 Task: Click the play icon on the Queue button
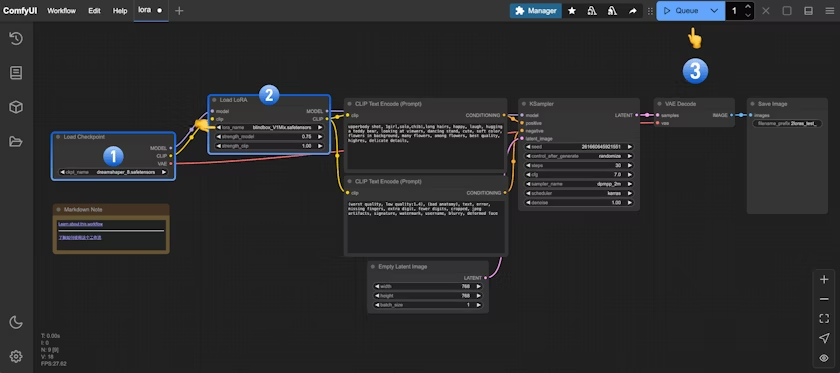click(667, 11)
